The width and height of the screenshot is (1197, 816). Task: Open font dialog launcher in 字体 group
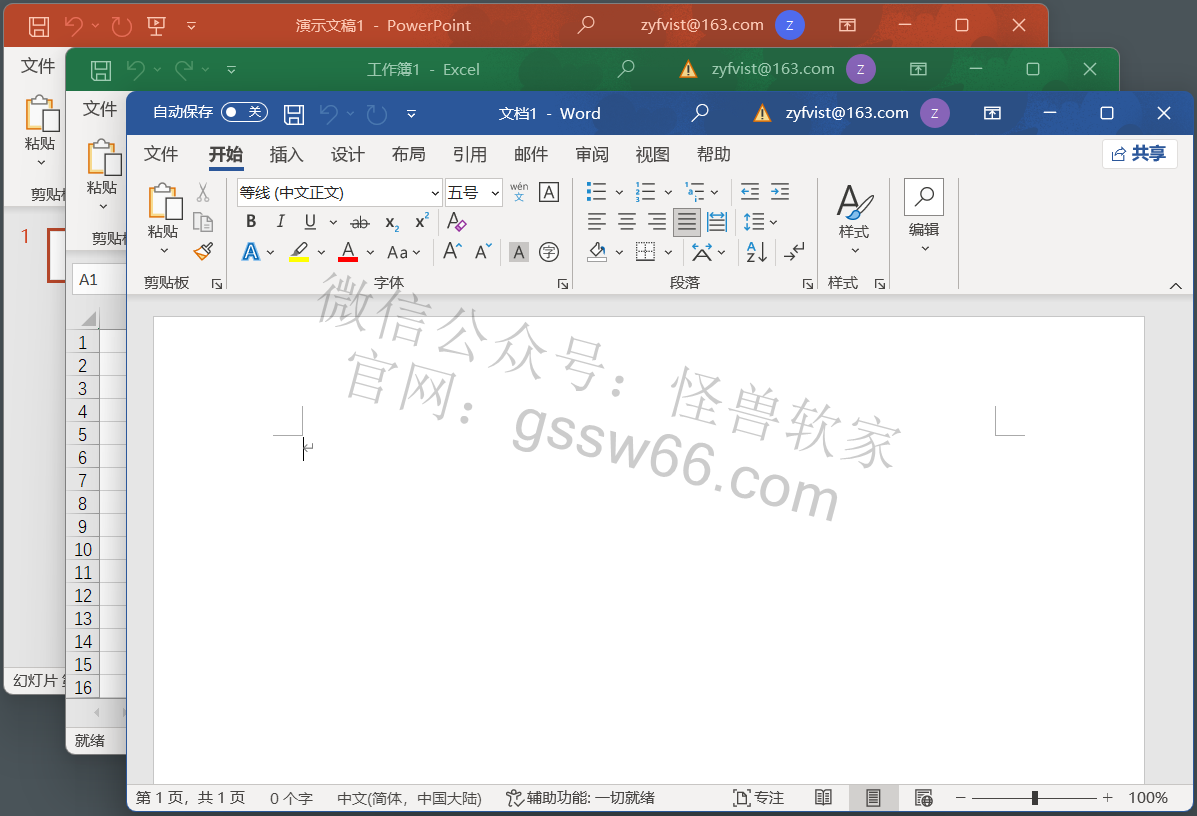pyautogui.click(x=563, y=284)
